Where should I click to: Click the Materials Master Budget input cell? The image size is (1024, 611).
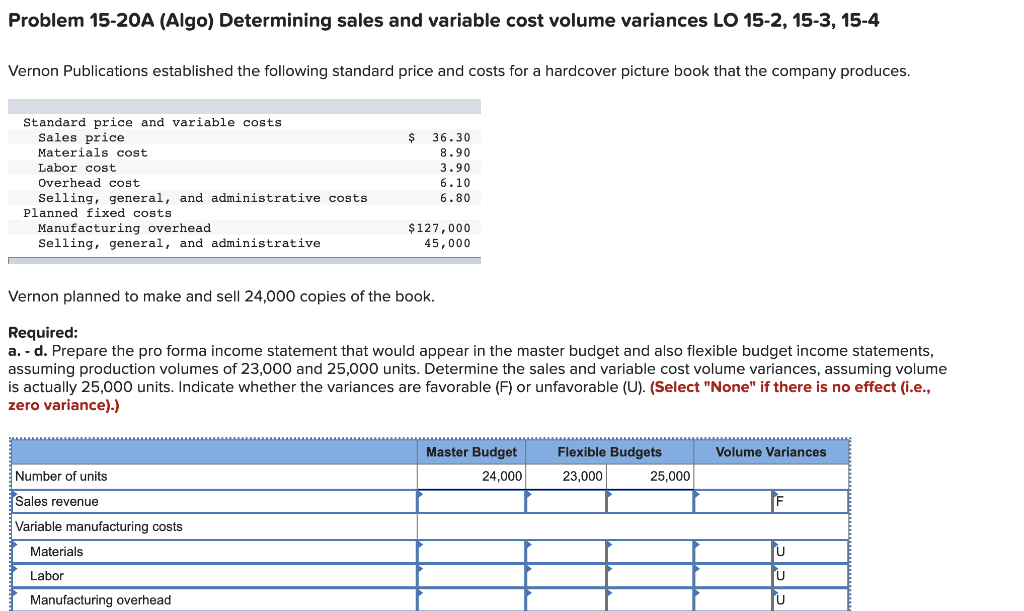(x=470, y=551)
